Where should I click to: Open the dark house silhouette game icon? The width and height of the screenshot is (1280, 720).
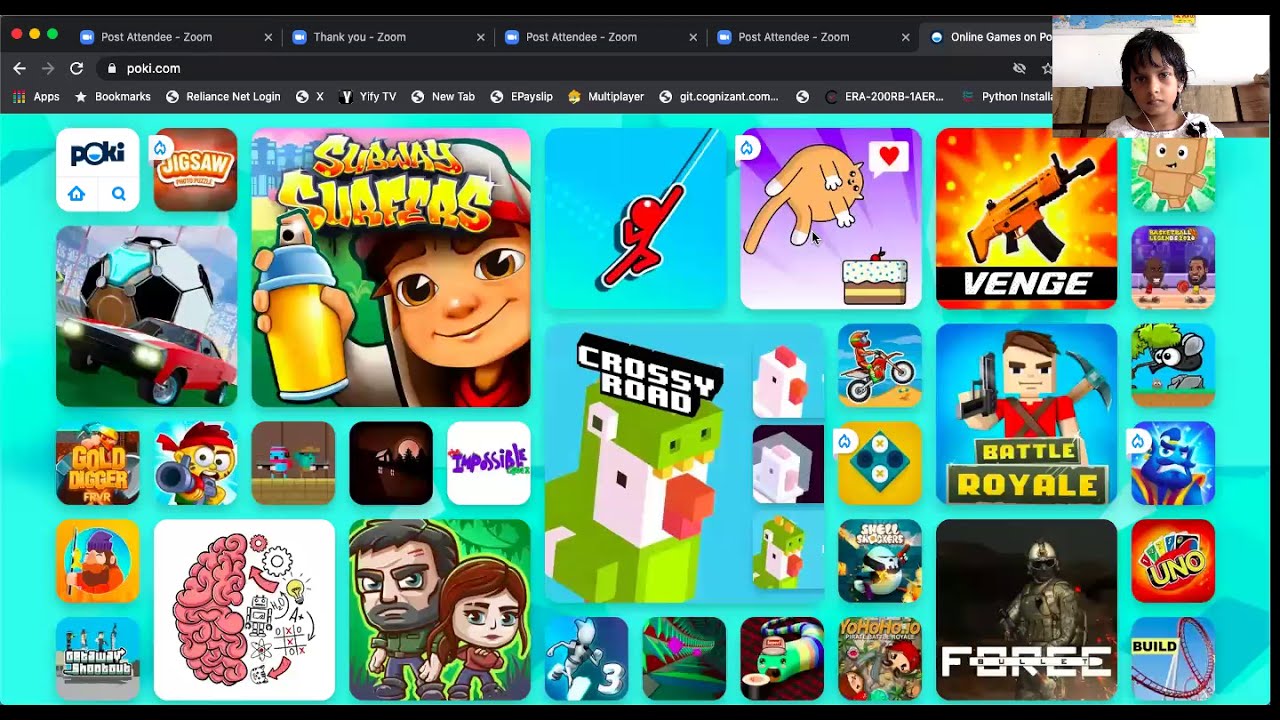[391, 463]
